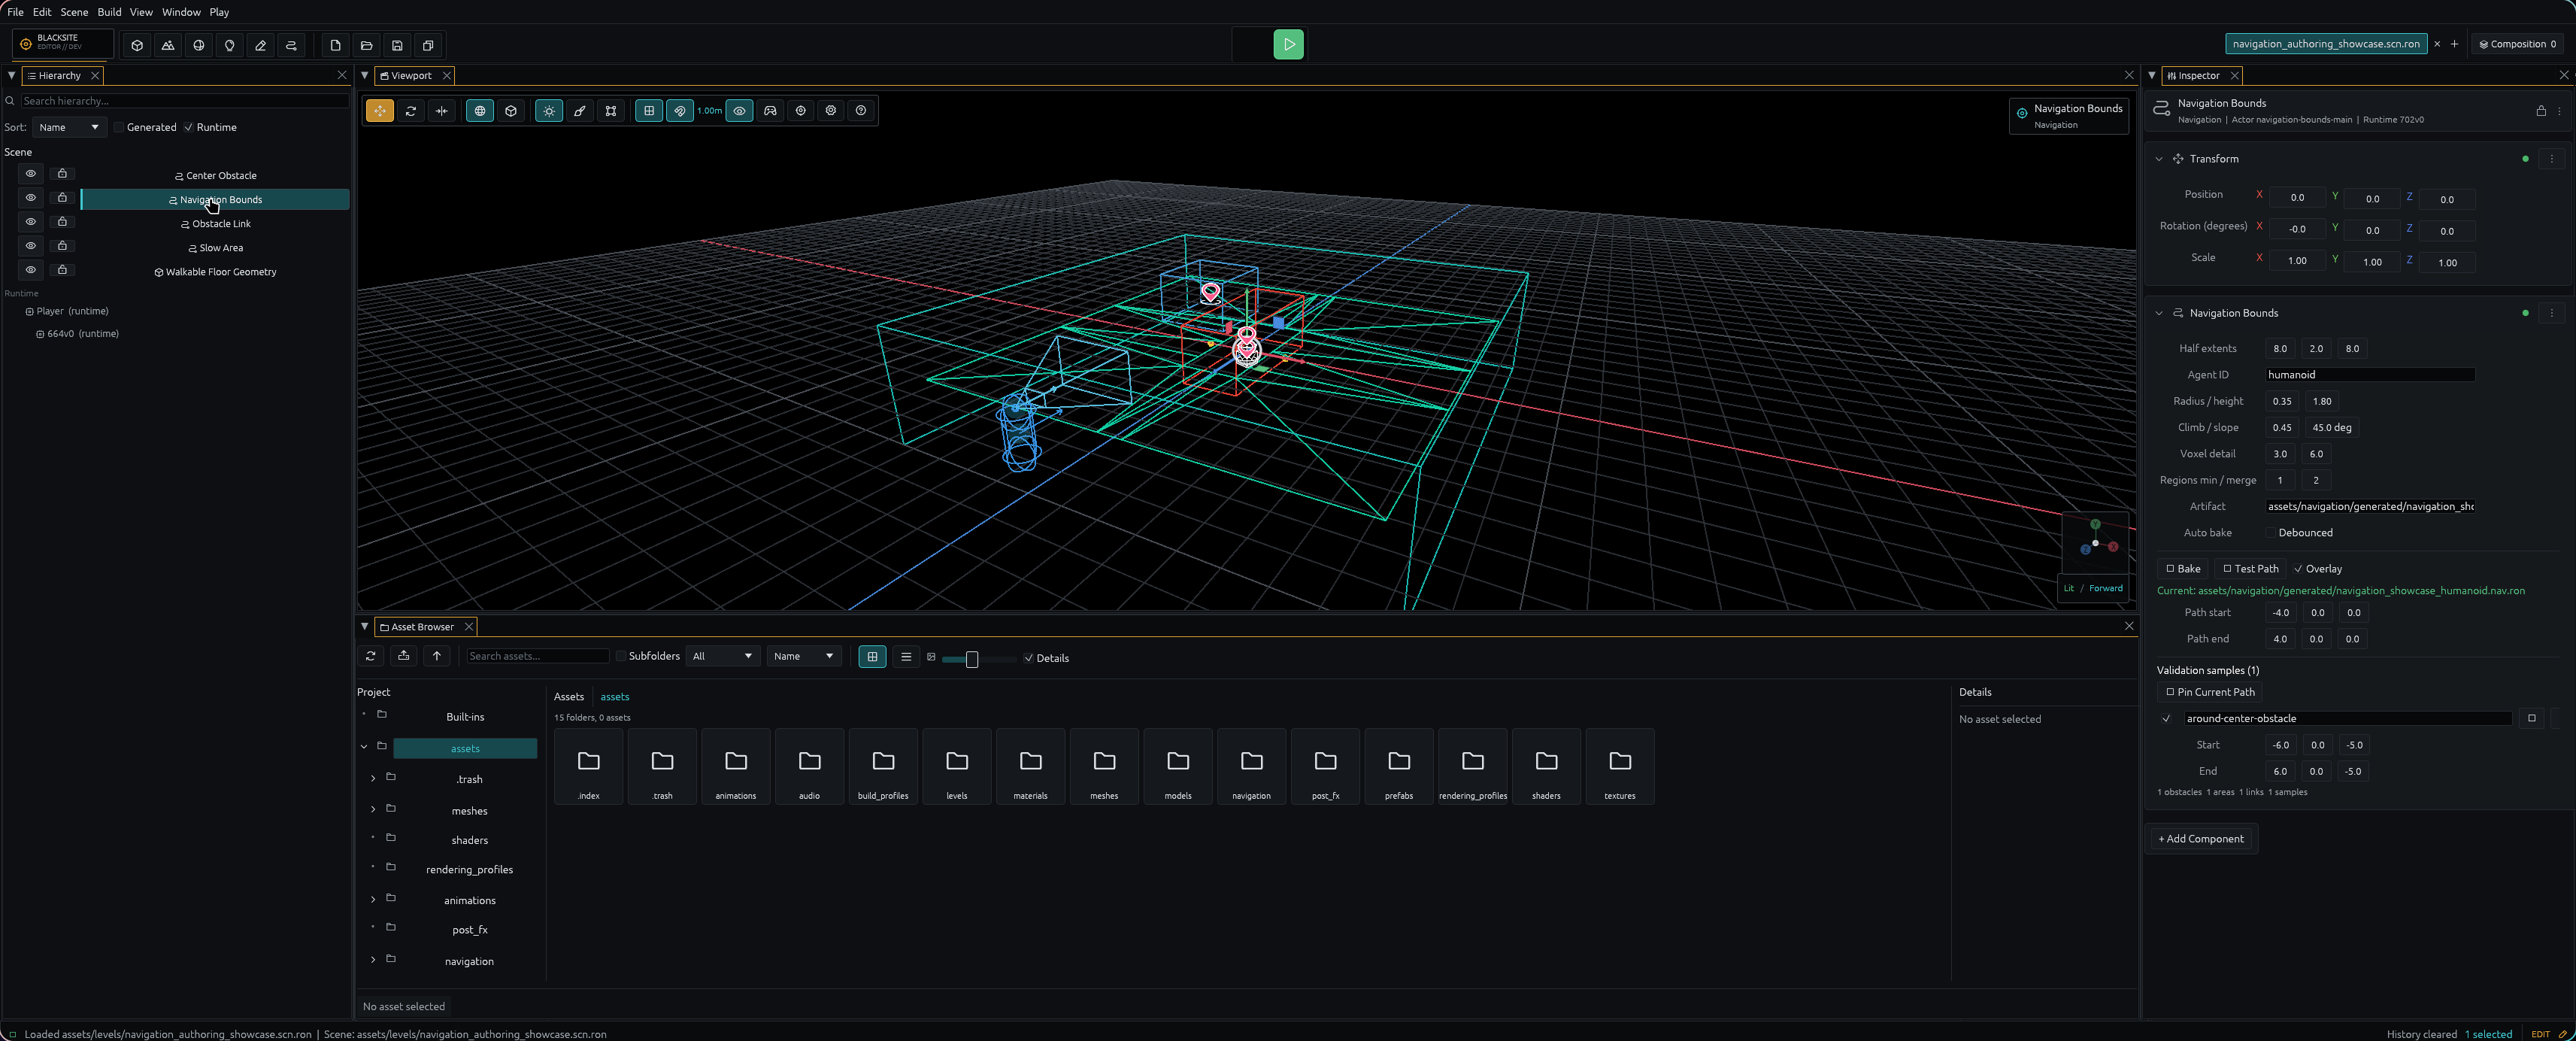The width and height of the screenshot is (2576, 1041).
Task: Click the import icon in the Asset Browser
Action: (404, 656)
